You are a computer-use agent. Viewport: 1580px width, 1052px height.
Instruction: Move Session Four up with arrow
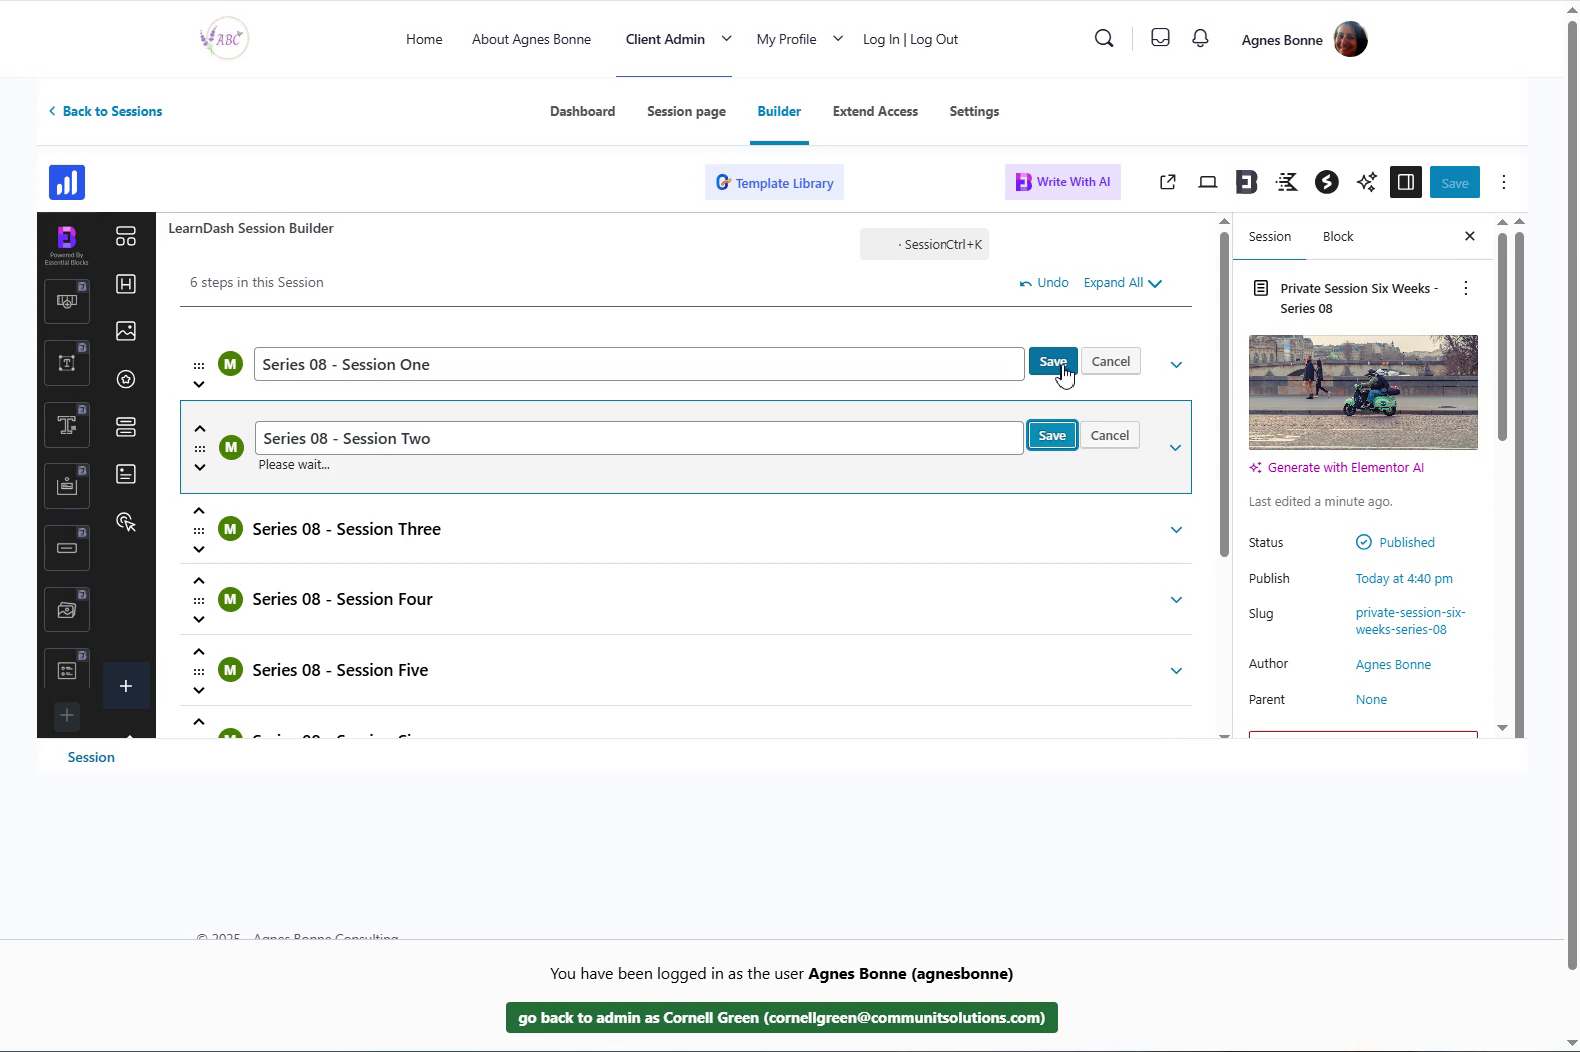coord(199,581)
